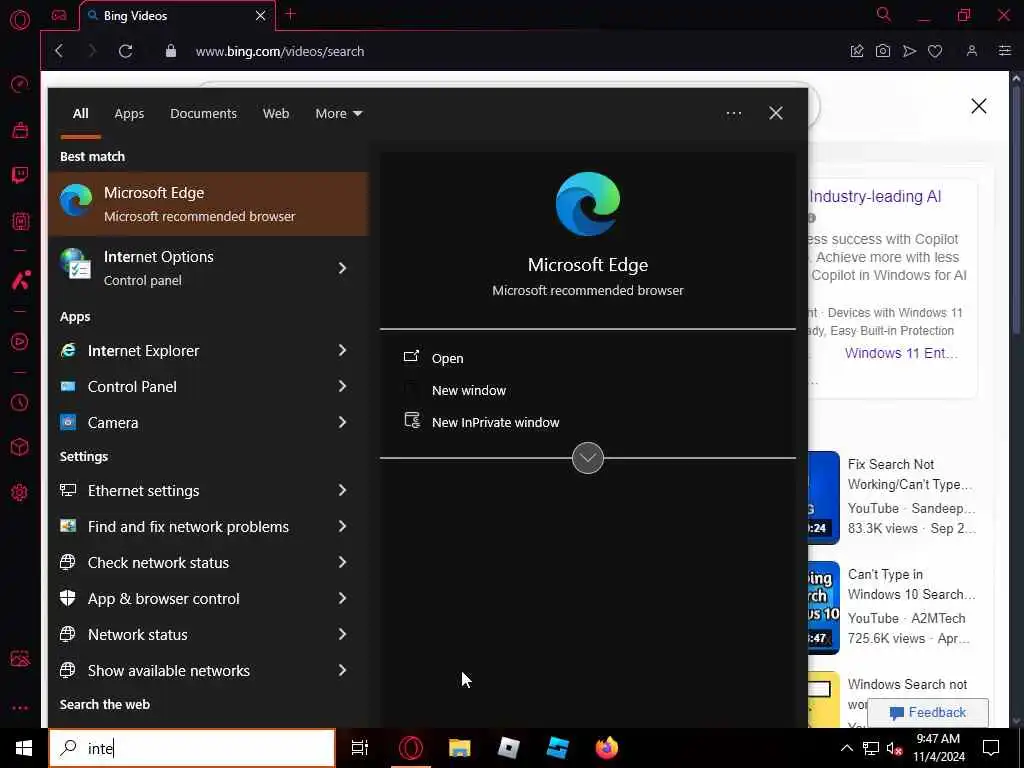This screenshot has height=768, width=1024.
Task: Click the sidebar three-dots more icon
Action: click(x=20, y=707)
